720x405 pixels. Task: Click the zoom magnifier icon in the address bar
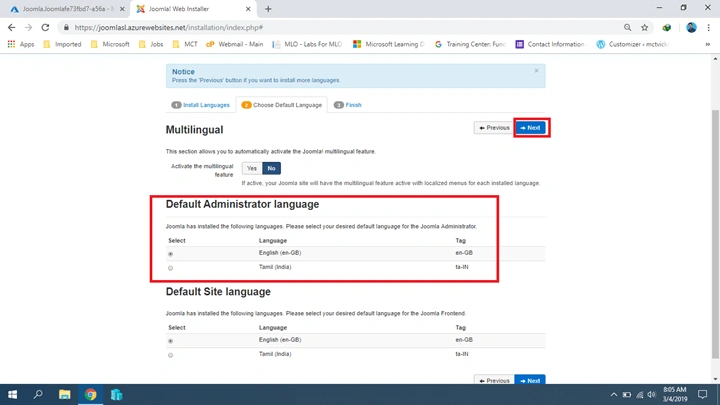(x=627, y=28)
